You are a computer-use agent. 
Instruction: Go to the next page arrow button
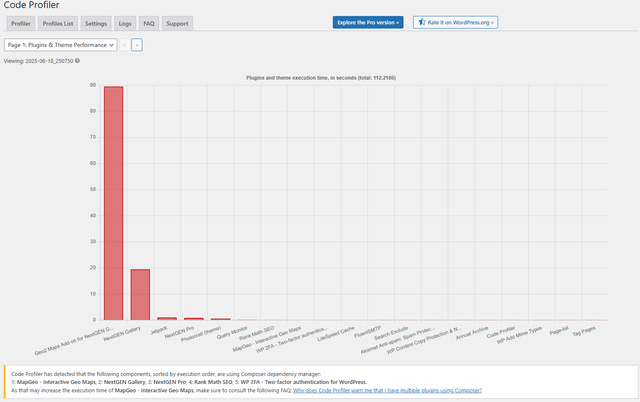click(137, 45)
